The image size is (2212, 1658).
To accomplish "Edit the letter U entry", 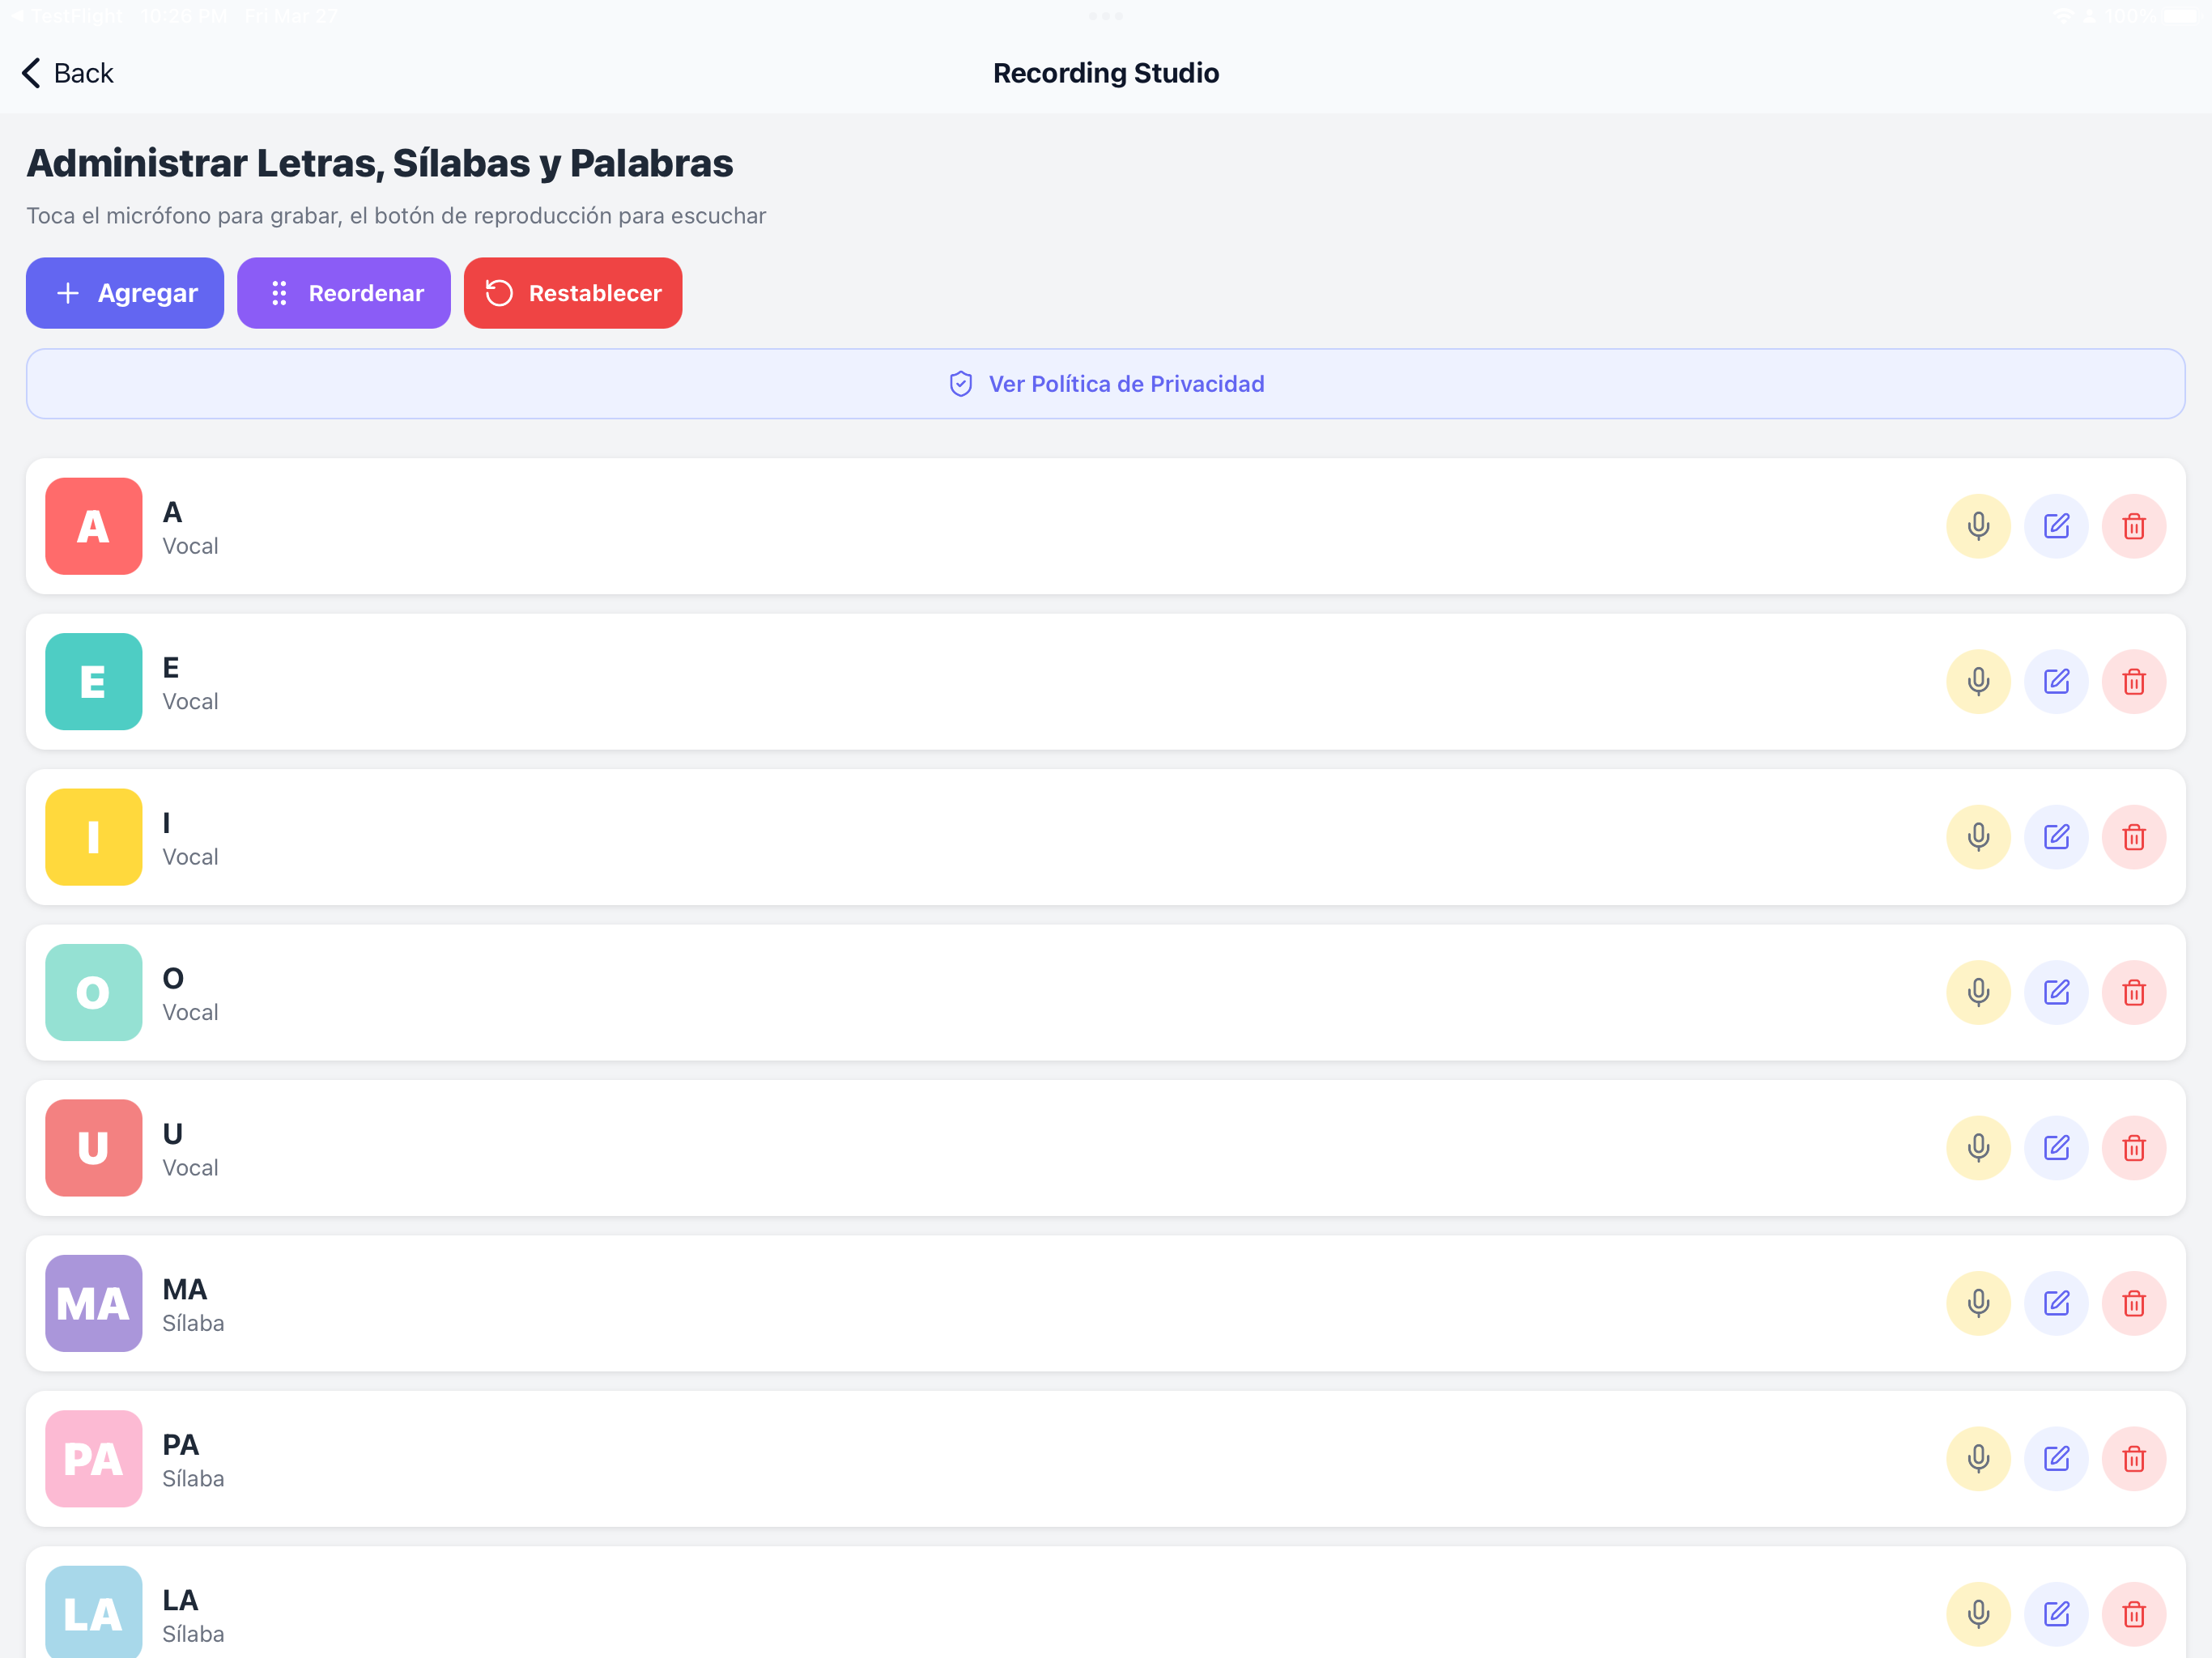I will click(x=2056, y=1148).
